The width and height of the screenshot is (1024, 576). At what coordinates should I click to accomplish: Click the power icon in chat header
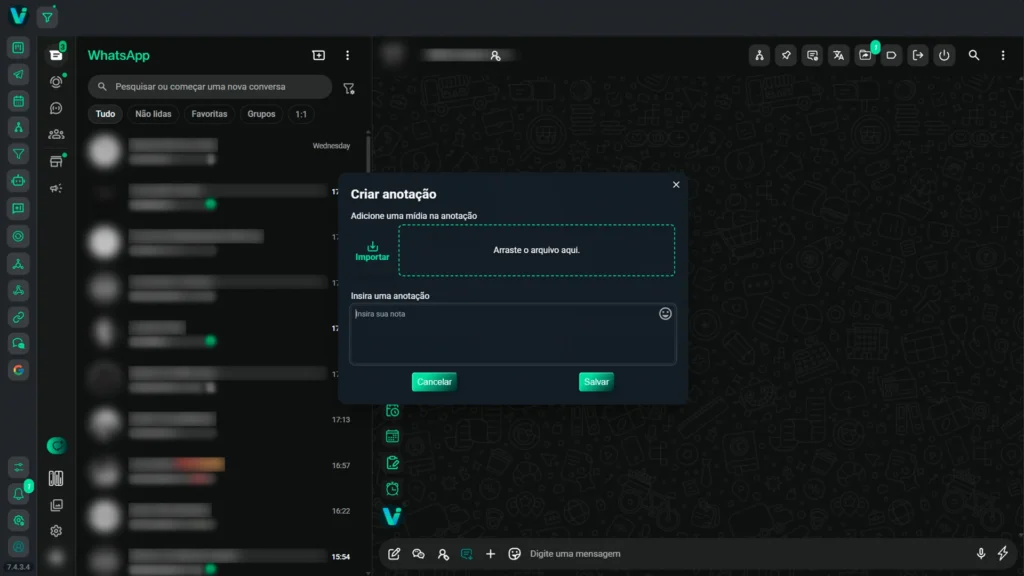tap(944, 56)
